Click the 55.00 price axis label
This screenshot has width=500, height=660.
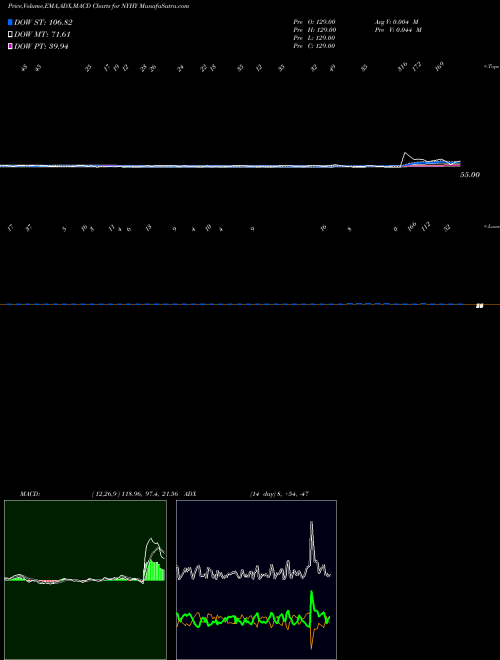coord(470,174)
